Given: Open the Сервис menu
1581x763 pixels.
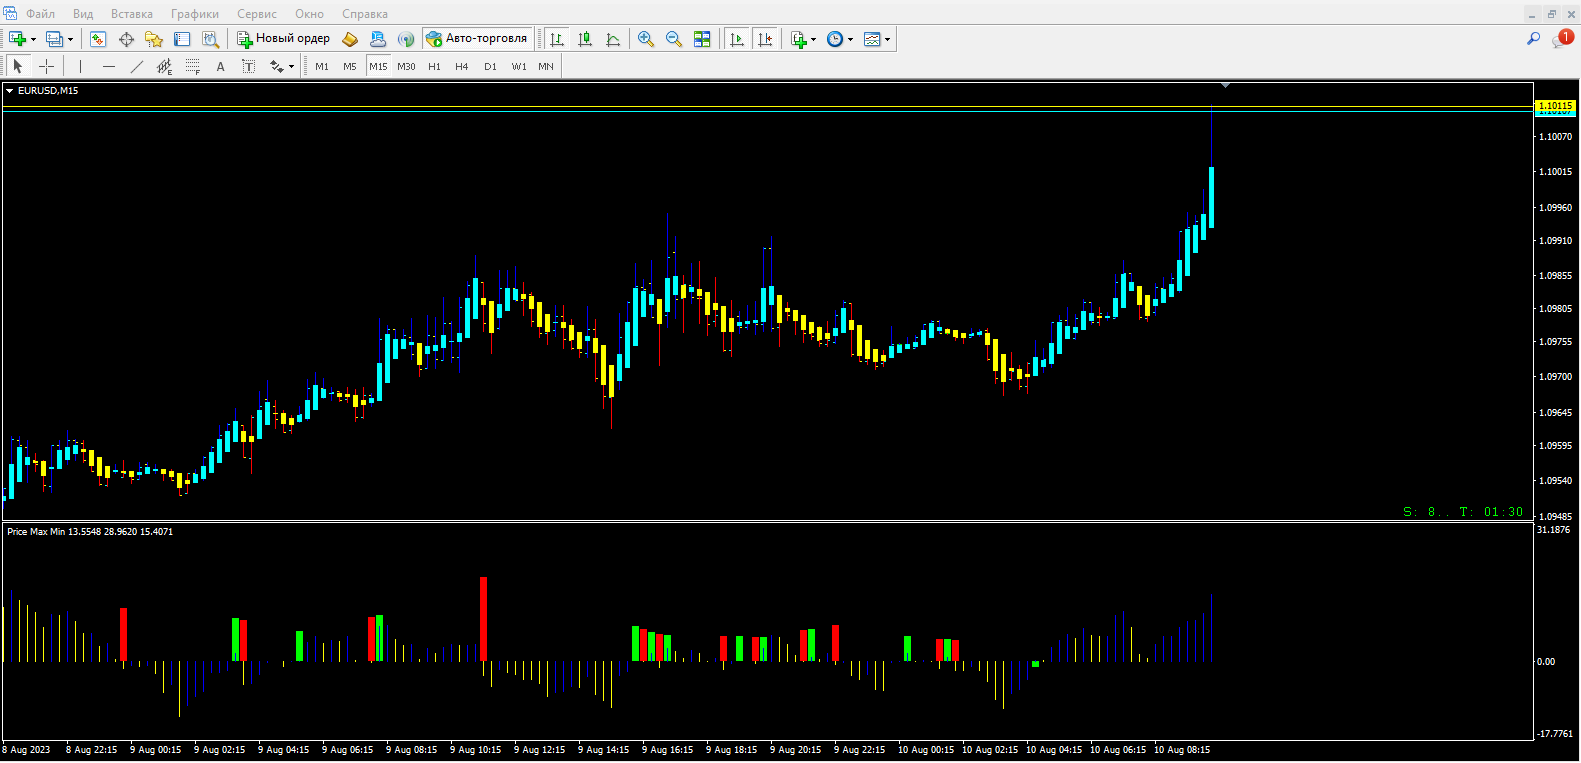Looking at the screenshot, I should coord(257,14).
